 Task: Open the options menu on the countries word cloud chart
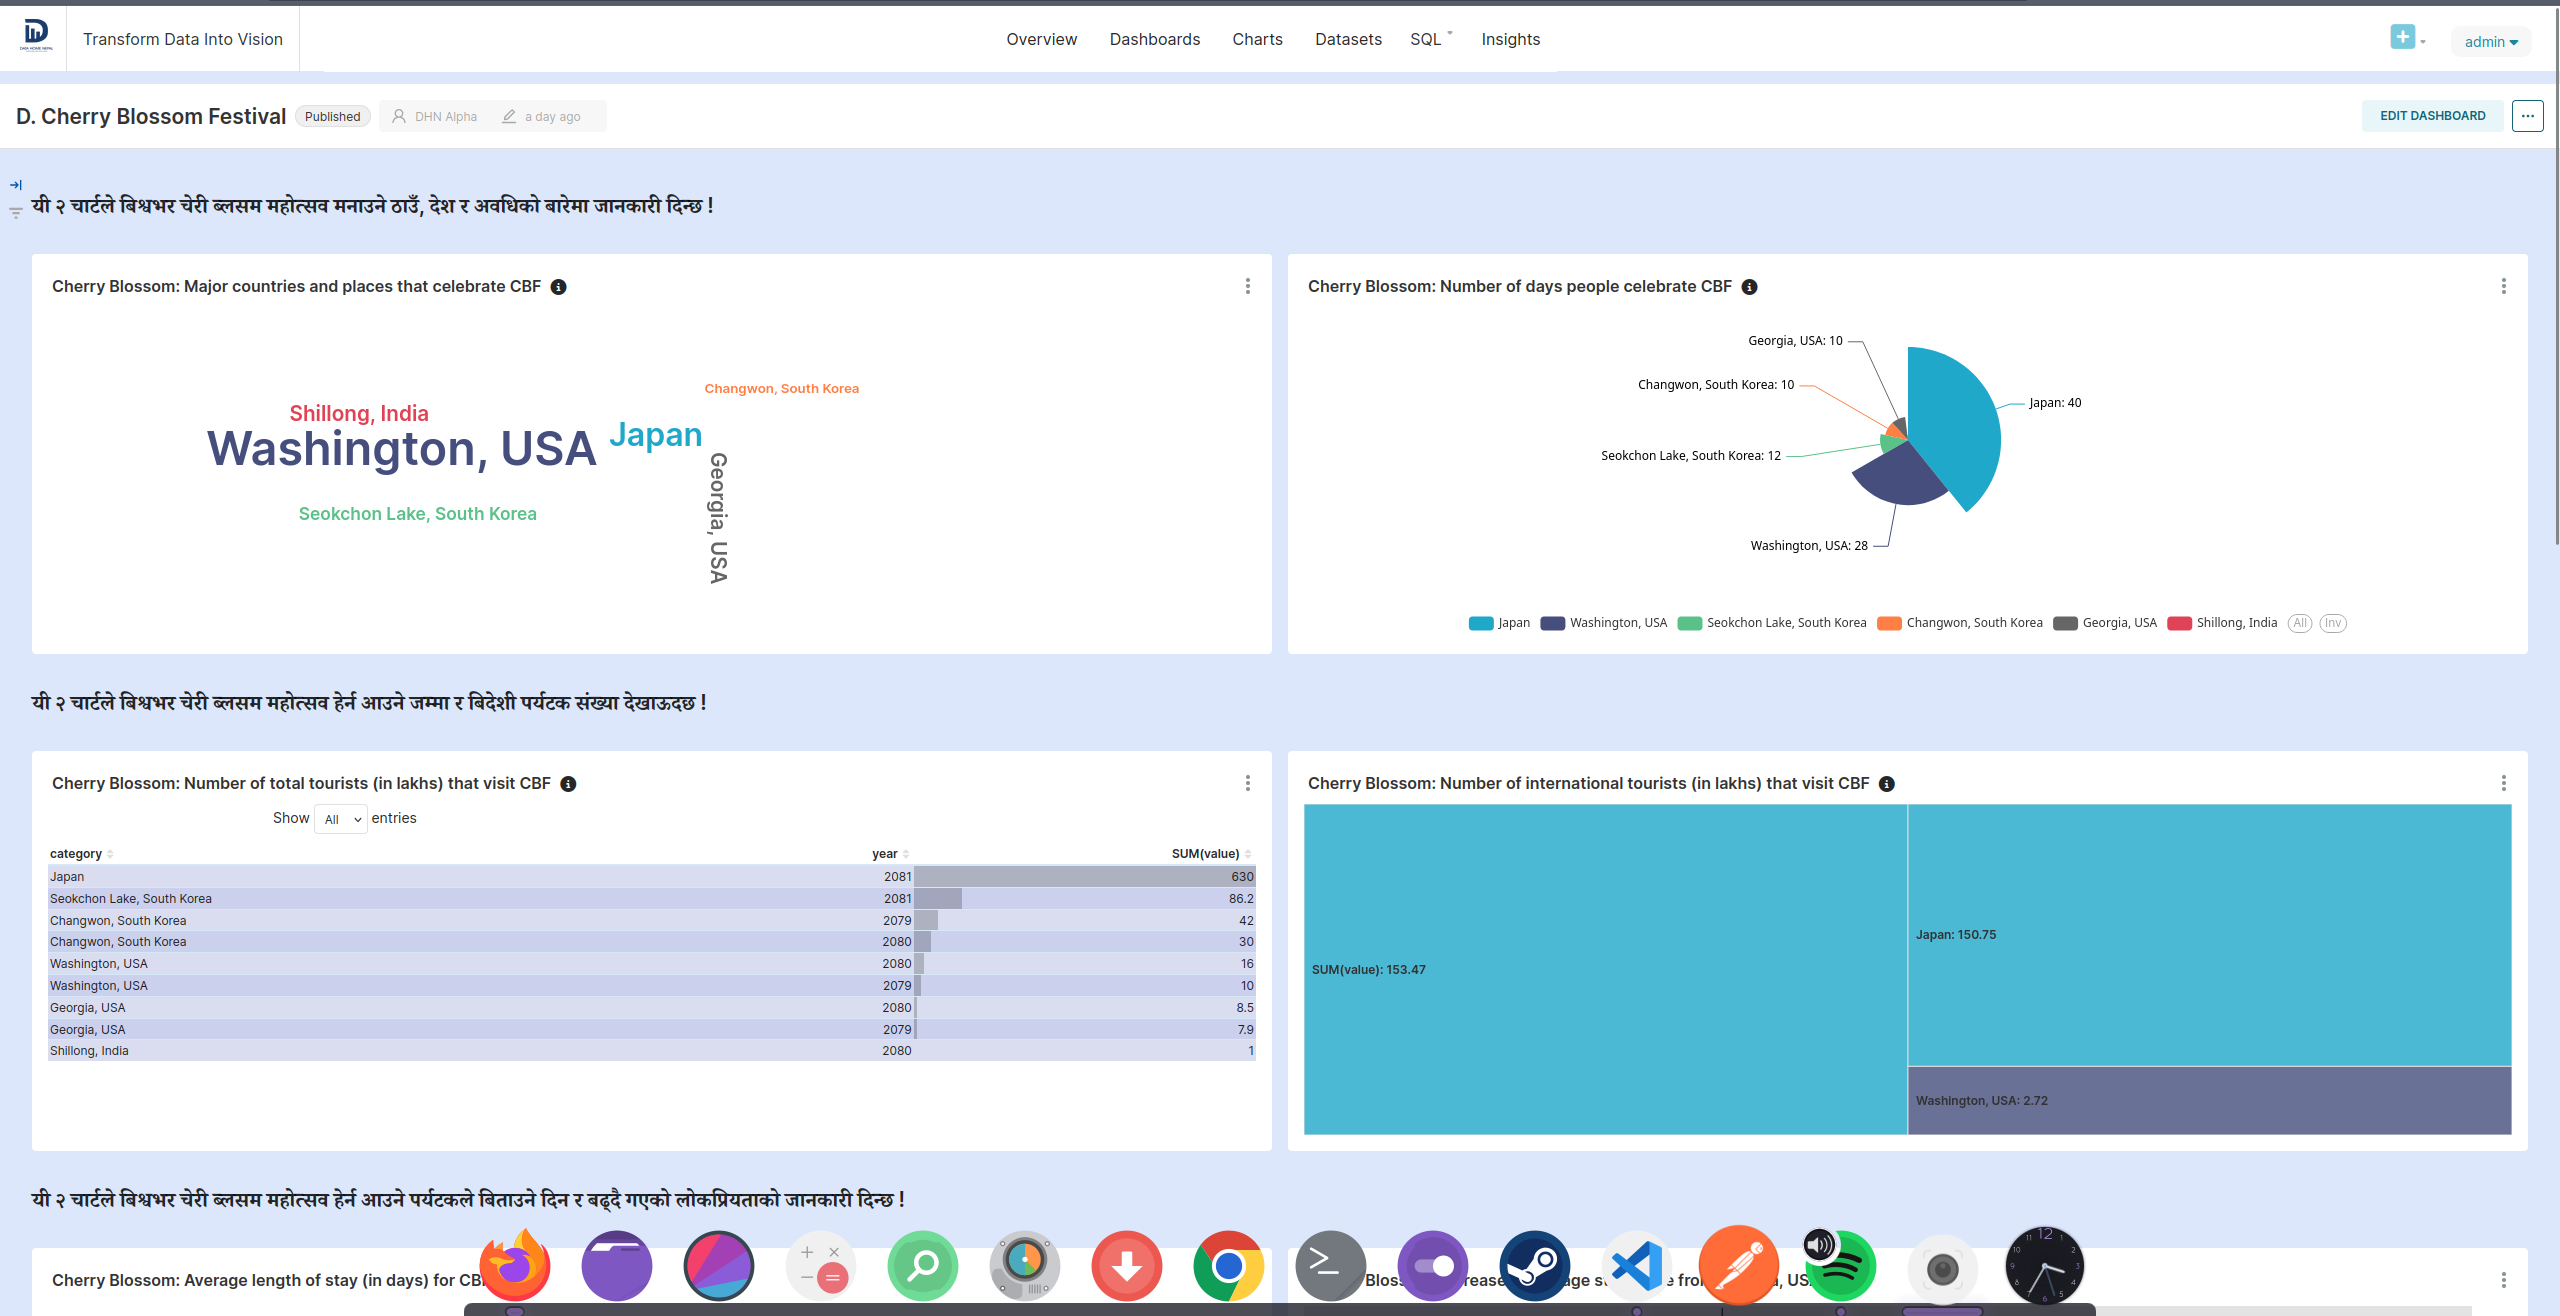(1247, 286)
